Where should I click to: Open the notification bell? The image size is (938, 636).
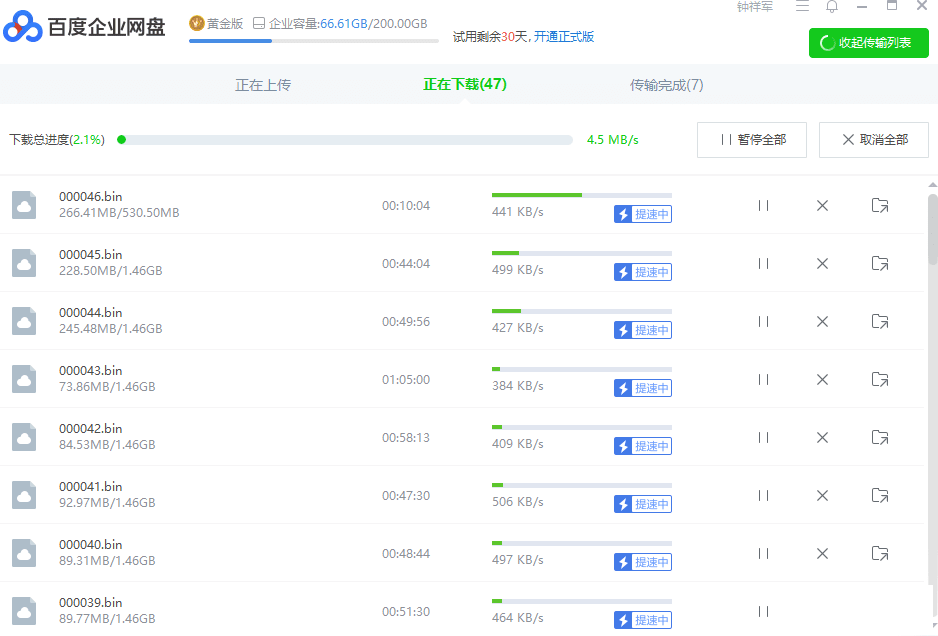(x=832, y=7)
